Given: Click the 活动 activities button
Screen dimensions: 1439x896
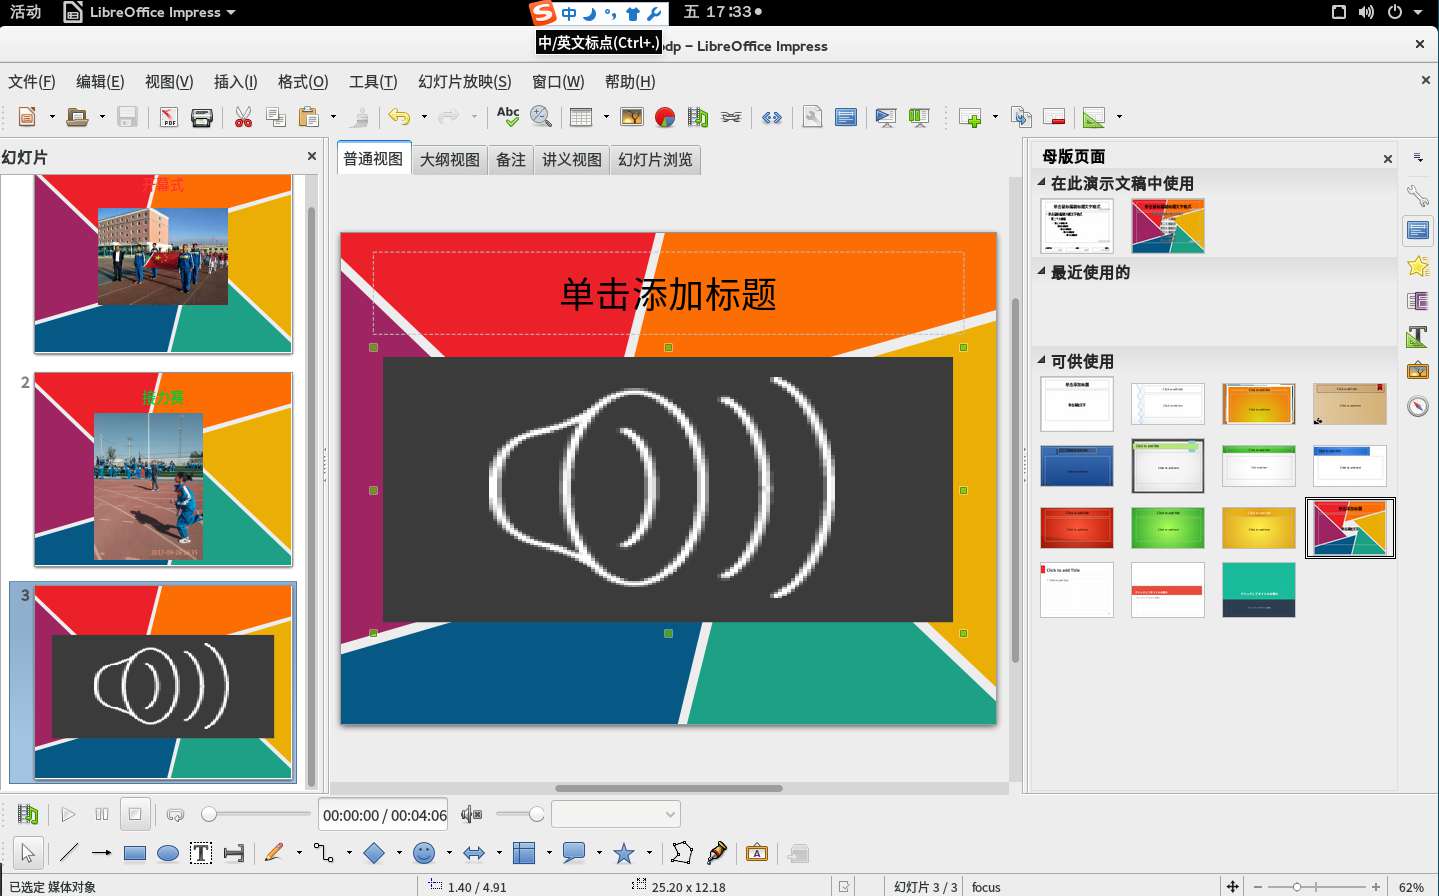Looking at the screenshot, I should [x=26, y=12].
